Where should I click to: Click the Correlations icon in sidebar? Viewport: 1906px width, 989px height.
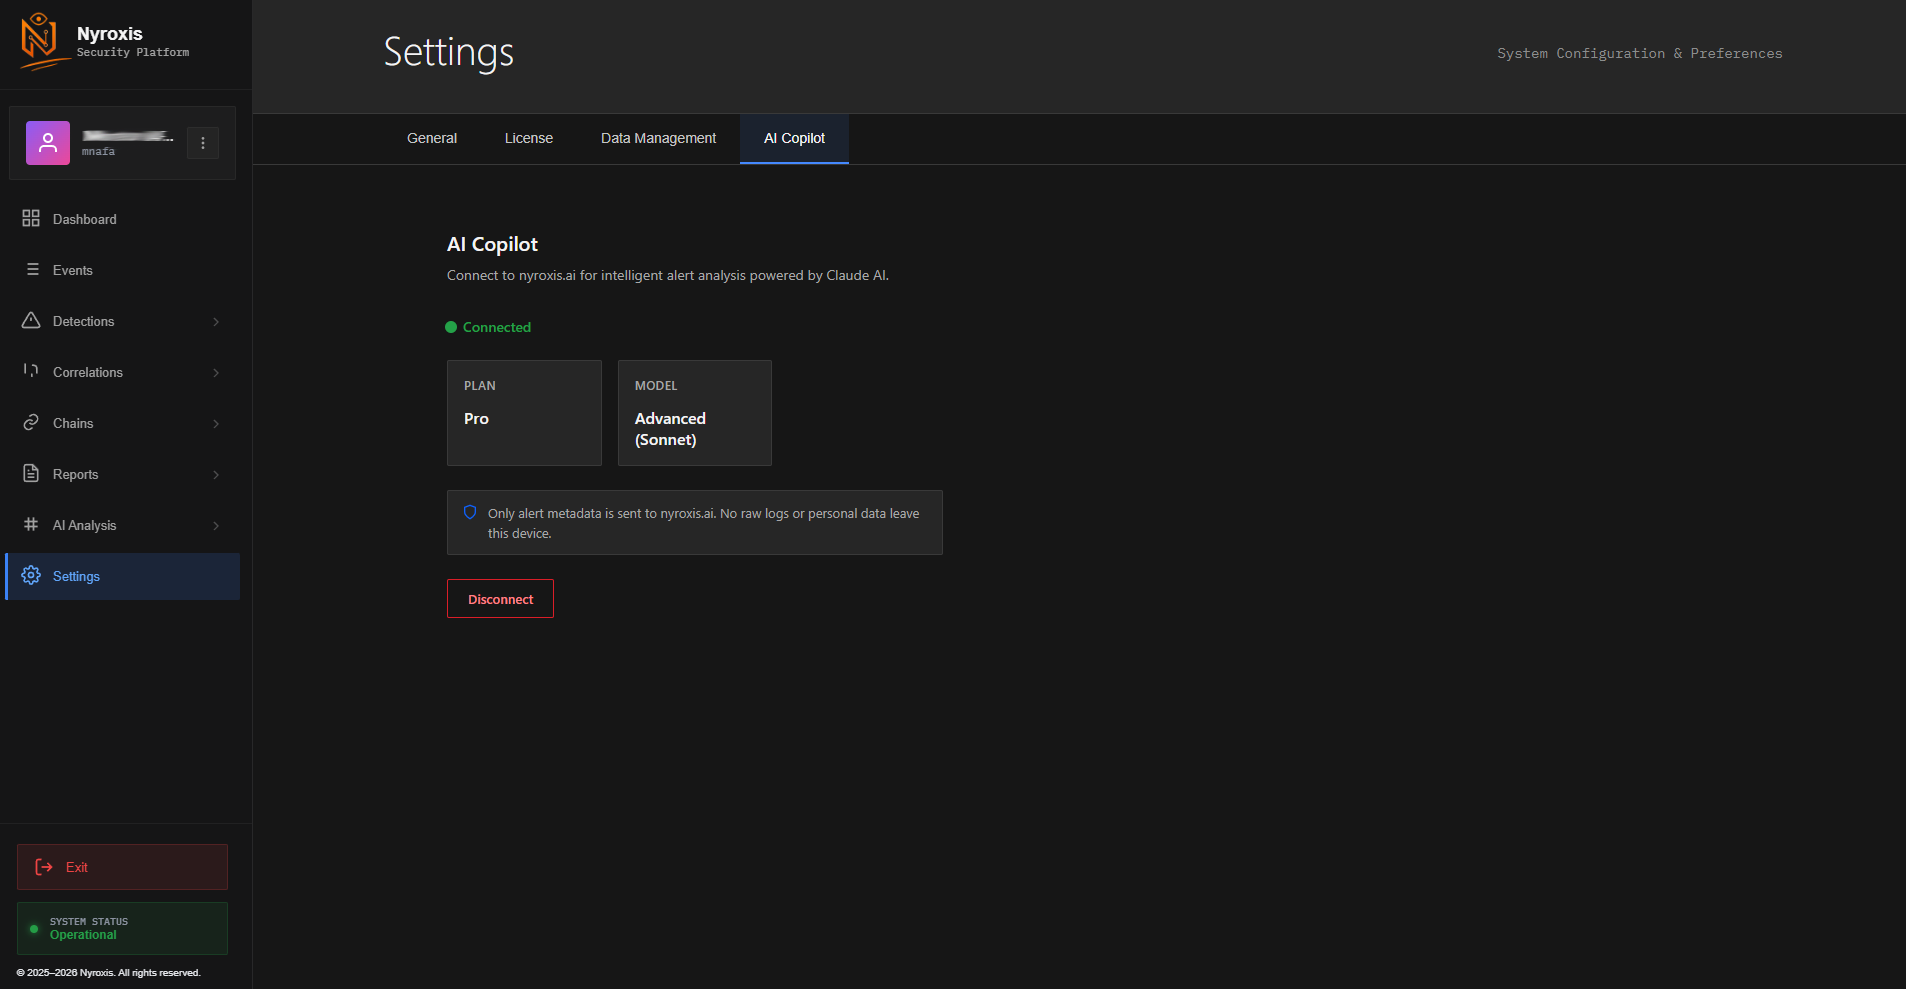31,371
